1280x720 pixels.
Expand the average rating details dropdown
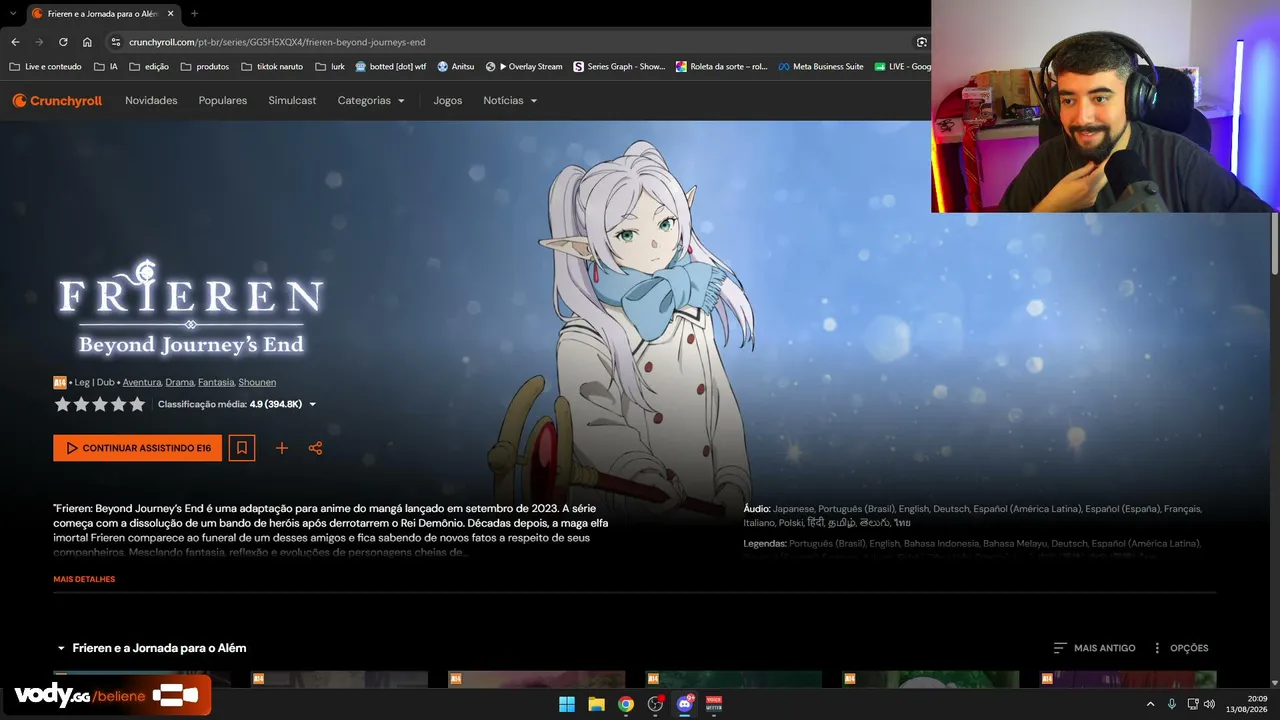point(313,404)
